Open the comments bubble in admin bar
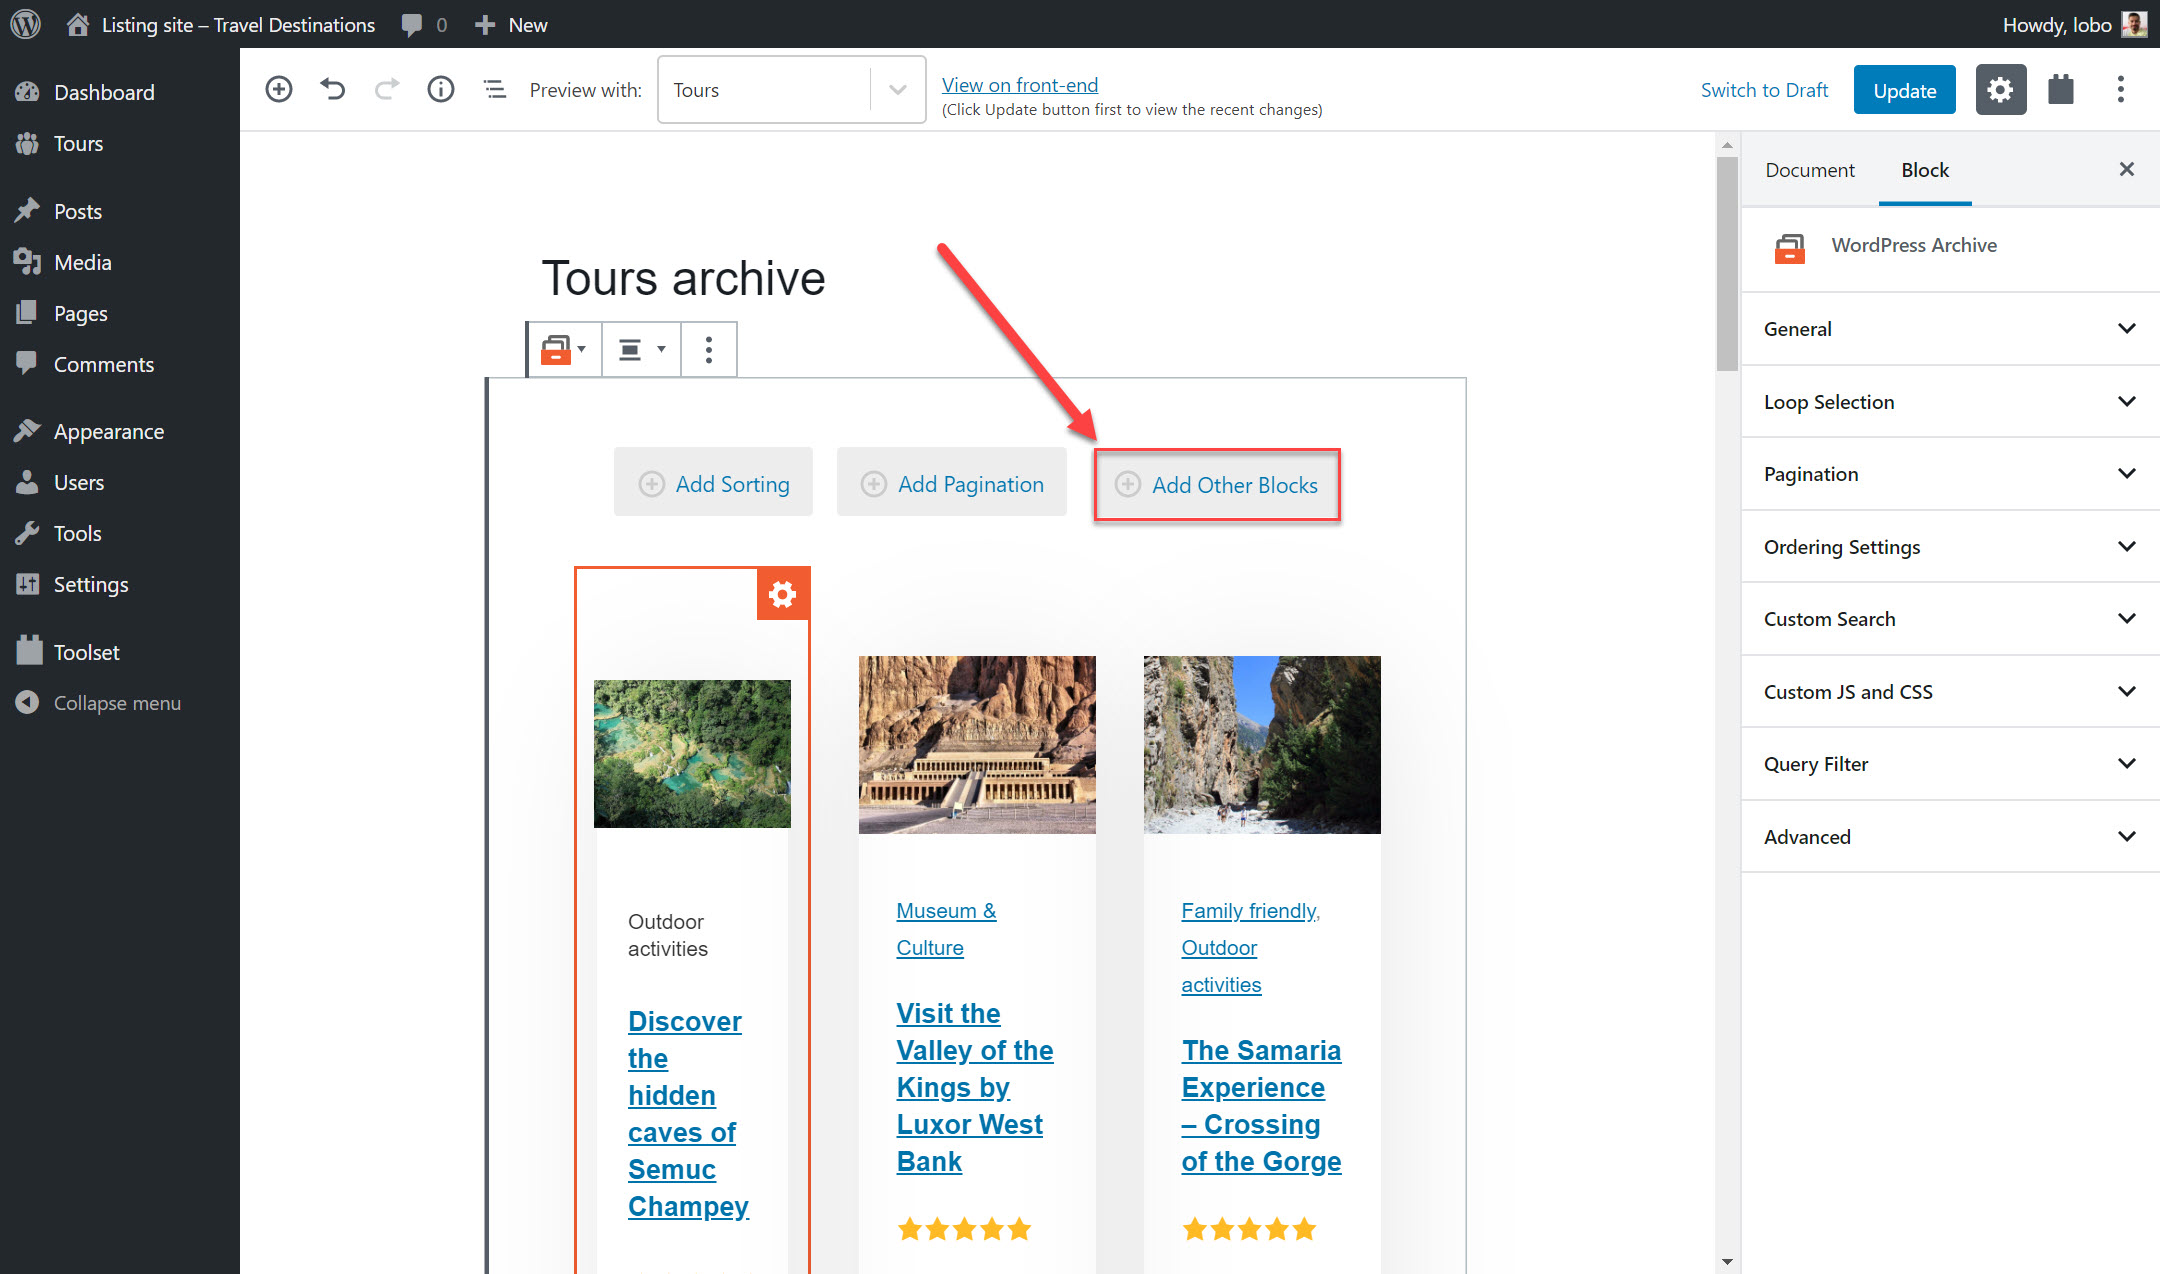This screenshot has width=2160, height=1274. coord(424,25)
